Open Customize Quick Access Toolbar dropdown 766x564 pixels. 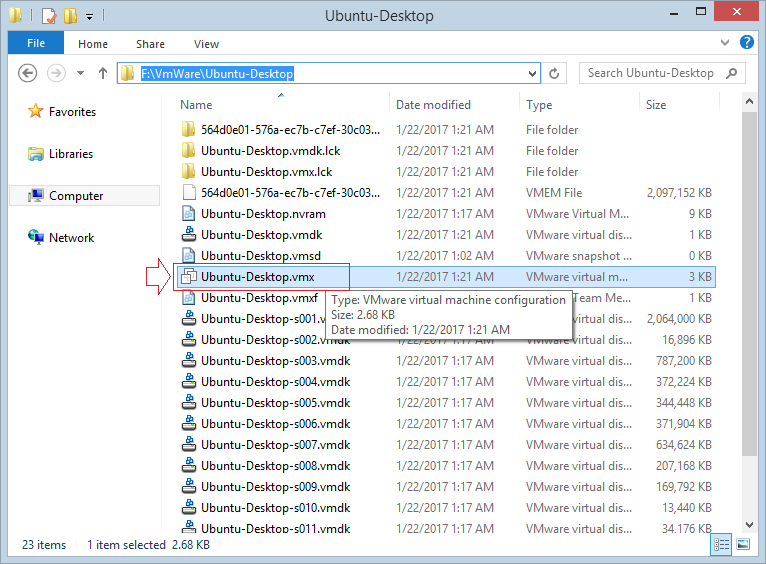89,17
